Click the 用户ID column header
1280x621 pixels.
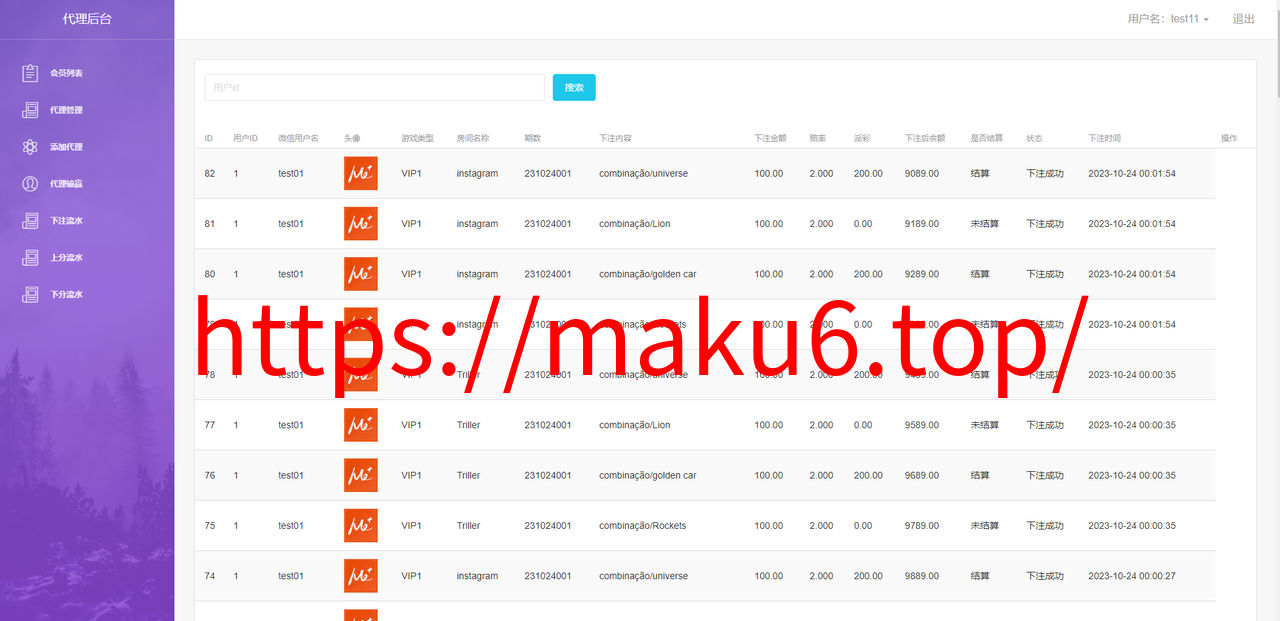245,138
